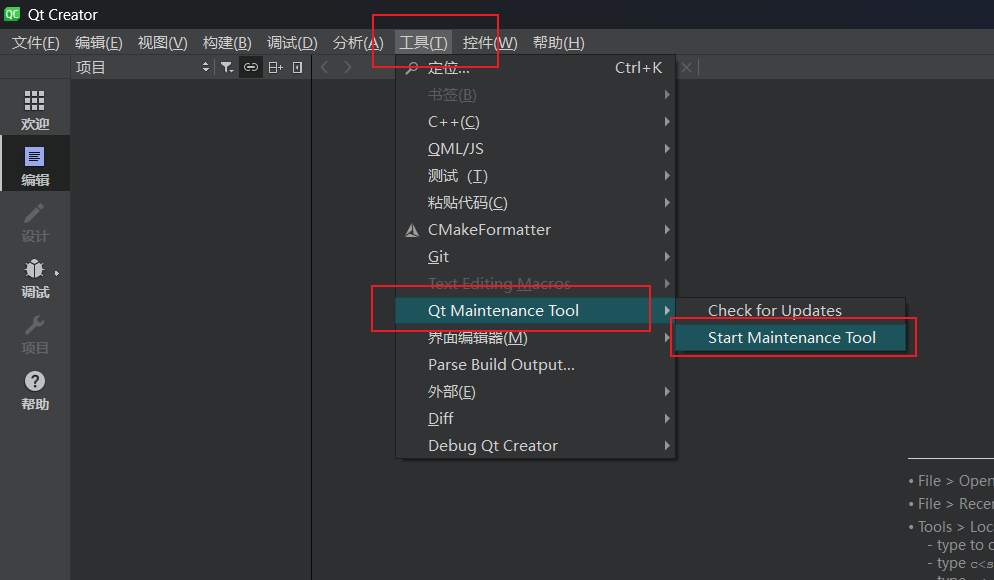Open the 文件(F) menu
Viewport: 994px width, 580px height.
[35, 43]
